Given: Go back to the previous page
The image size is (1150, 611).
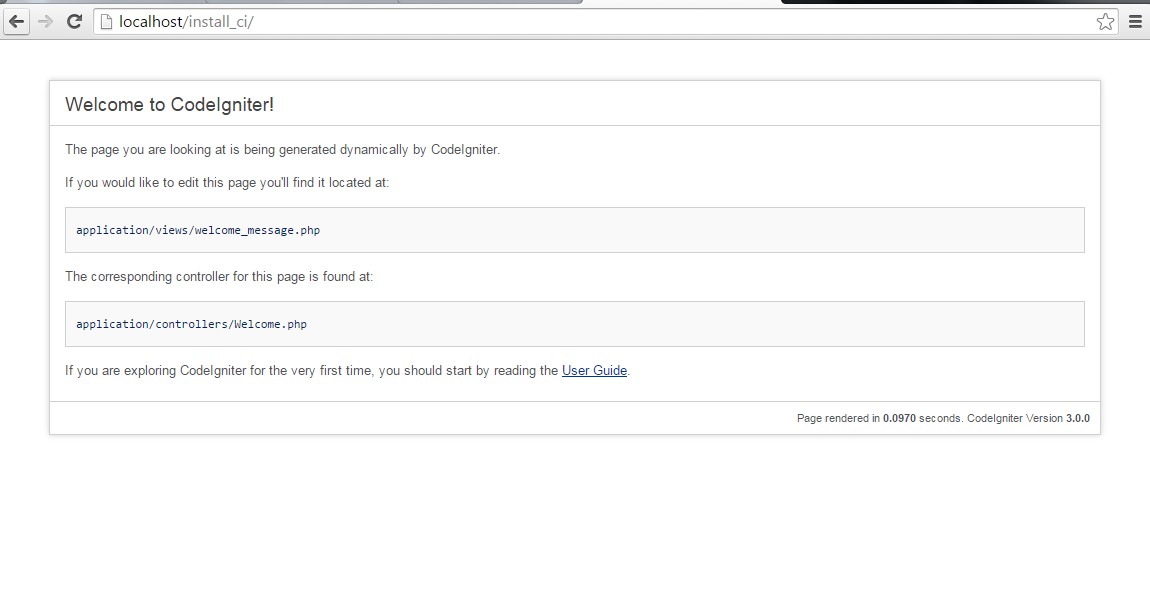Looking at the screenshot, I should tap(16, 21).
